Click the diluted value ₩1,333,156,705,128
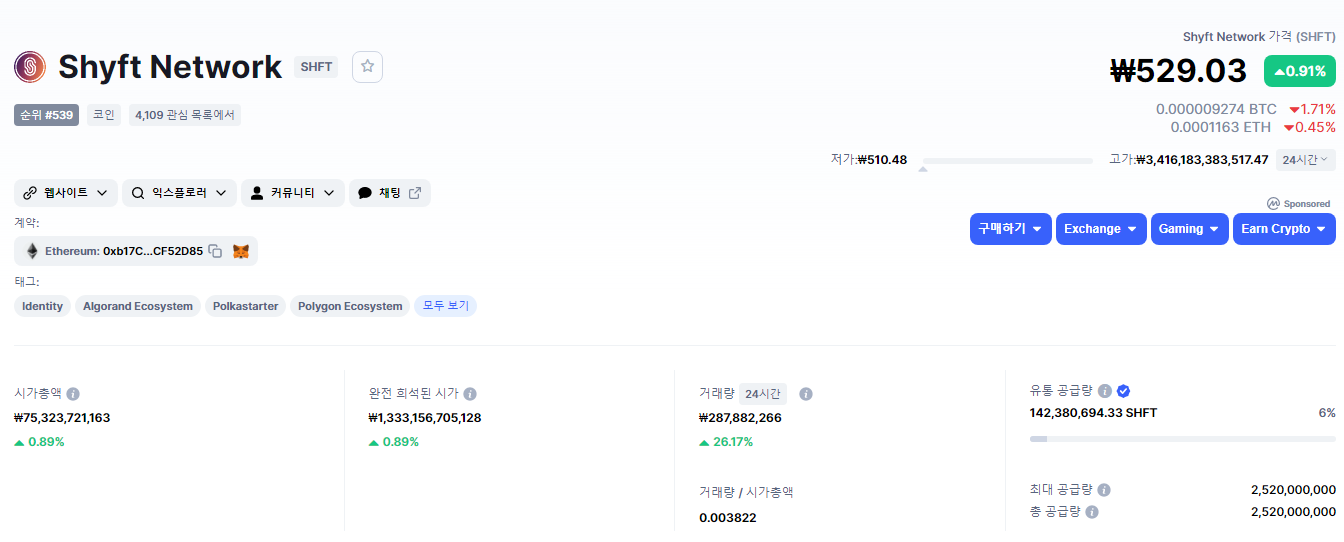The width and height of the screenshot is (1344, 542). (x=425, y=418)
